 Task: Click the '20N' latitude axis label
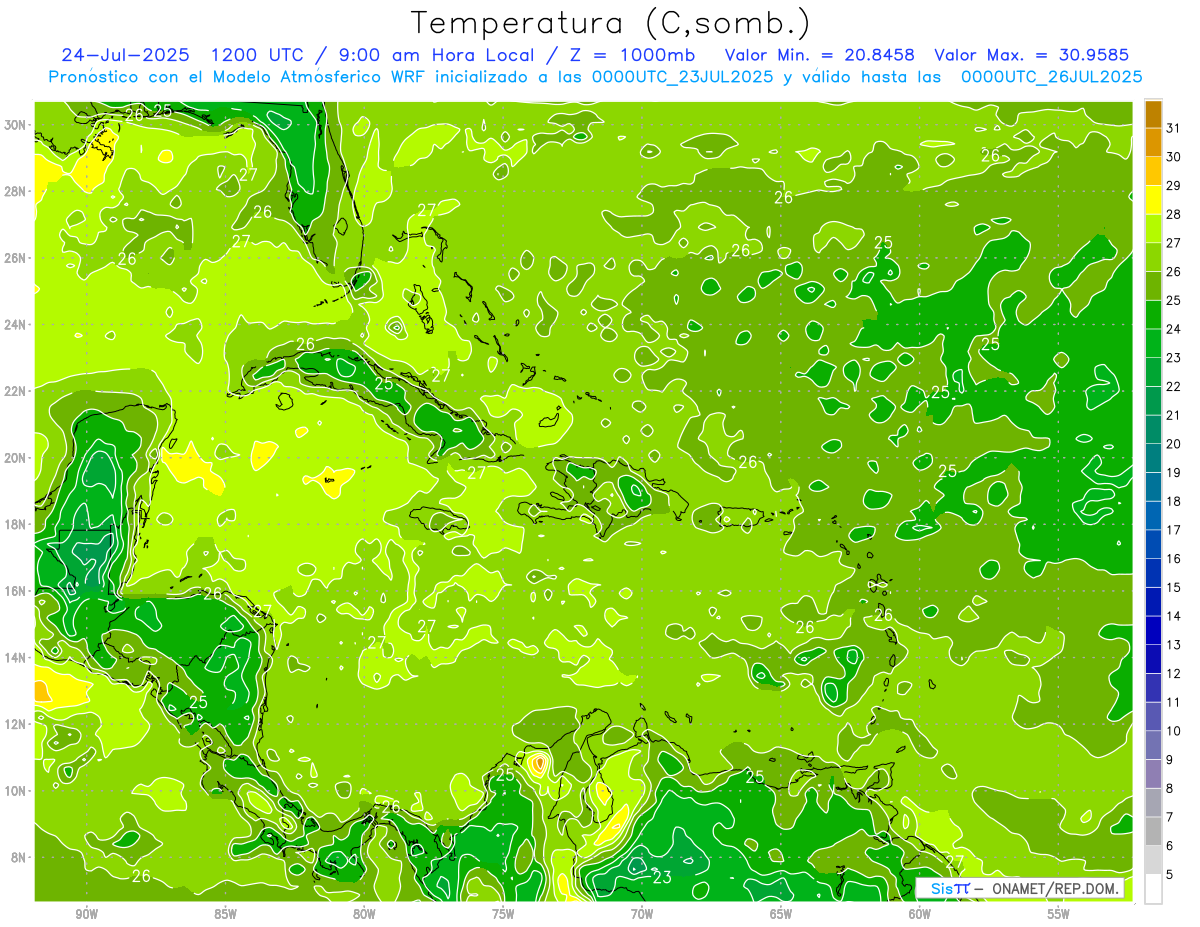tap(16, 457)
